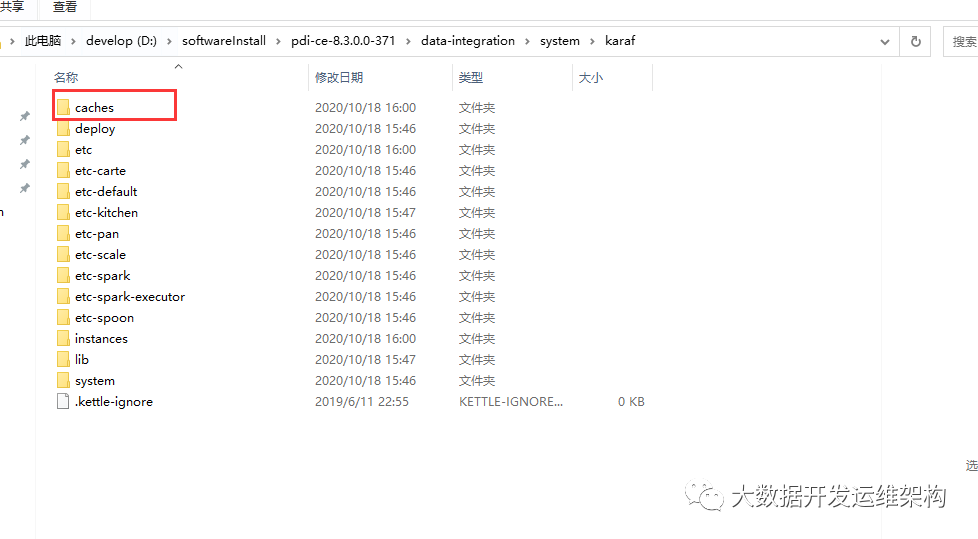The width and height of the screenshot is (978, 539).
Task: Select the etc-default folder icon
Action: (x=63, y=192)
